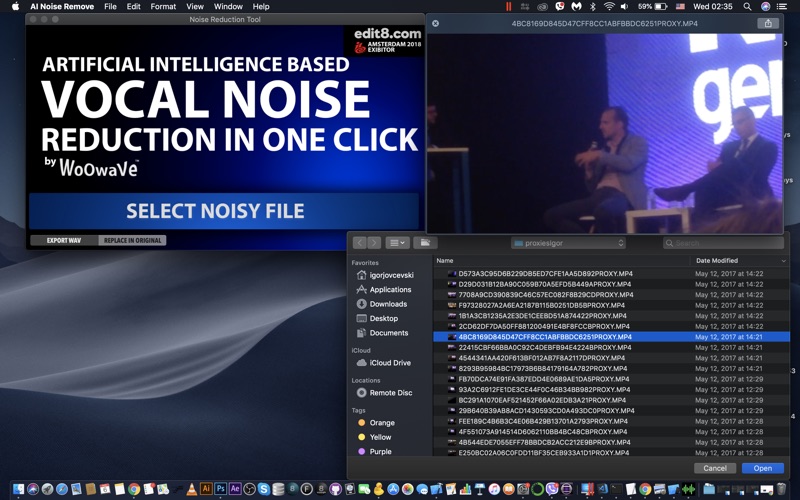The width and height of the screenshot is (800, 500).
Task: Select iCloud Drive in sidebar
Action: click(x=385, y=363)
